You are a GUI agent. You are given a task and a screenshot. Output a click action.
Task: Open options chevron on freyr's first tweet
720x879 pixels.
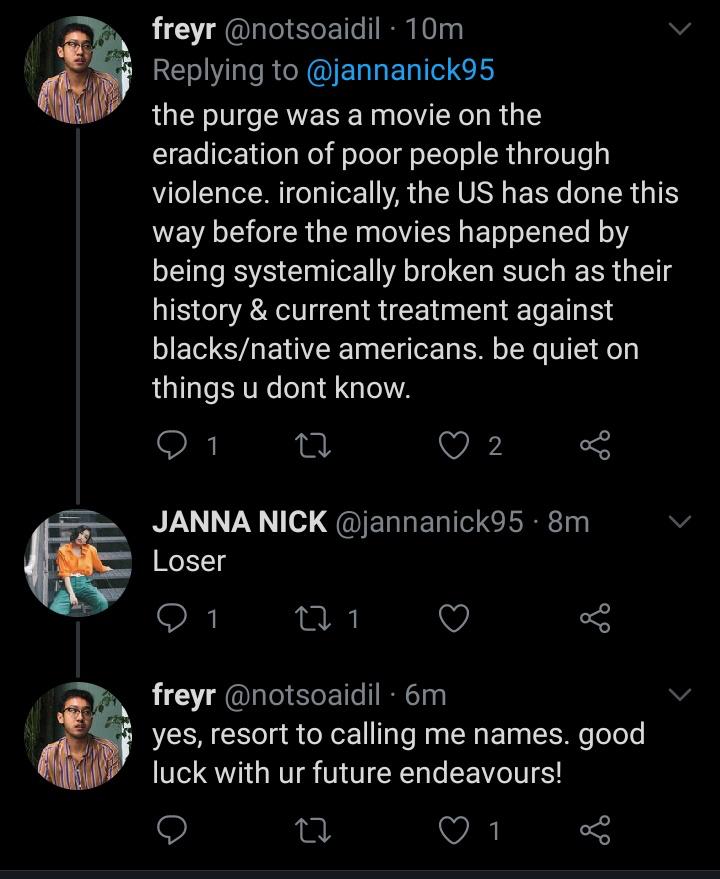coord(679,31)
